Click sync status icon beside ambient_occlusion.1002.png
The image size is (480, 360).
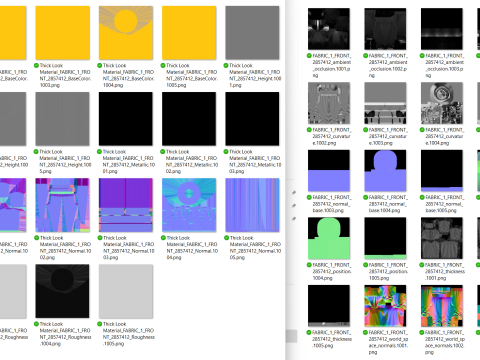pos(366,56)
